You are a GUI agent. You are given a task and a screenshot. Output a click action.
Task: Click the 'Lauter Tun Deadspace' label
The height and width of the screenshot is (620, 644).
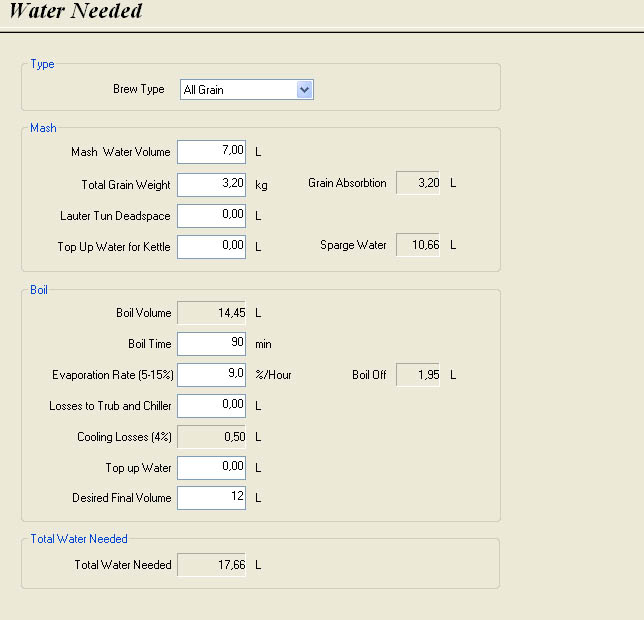115,216
